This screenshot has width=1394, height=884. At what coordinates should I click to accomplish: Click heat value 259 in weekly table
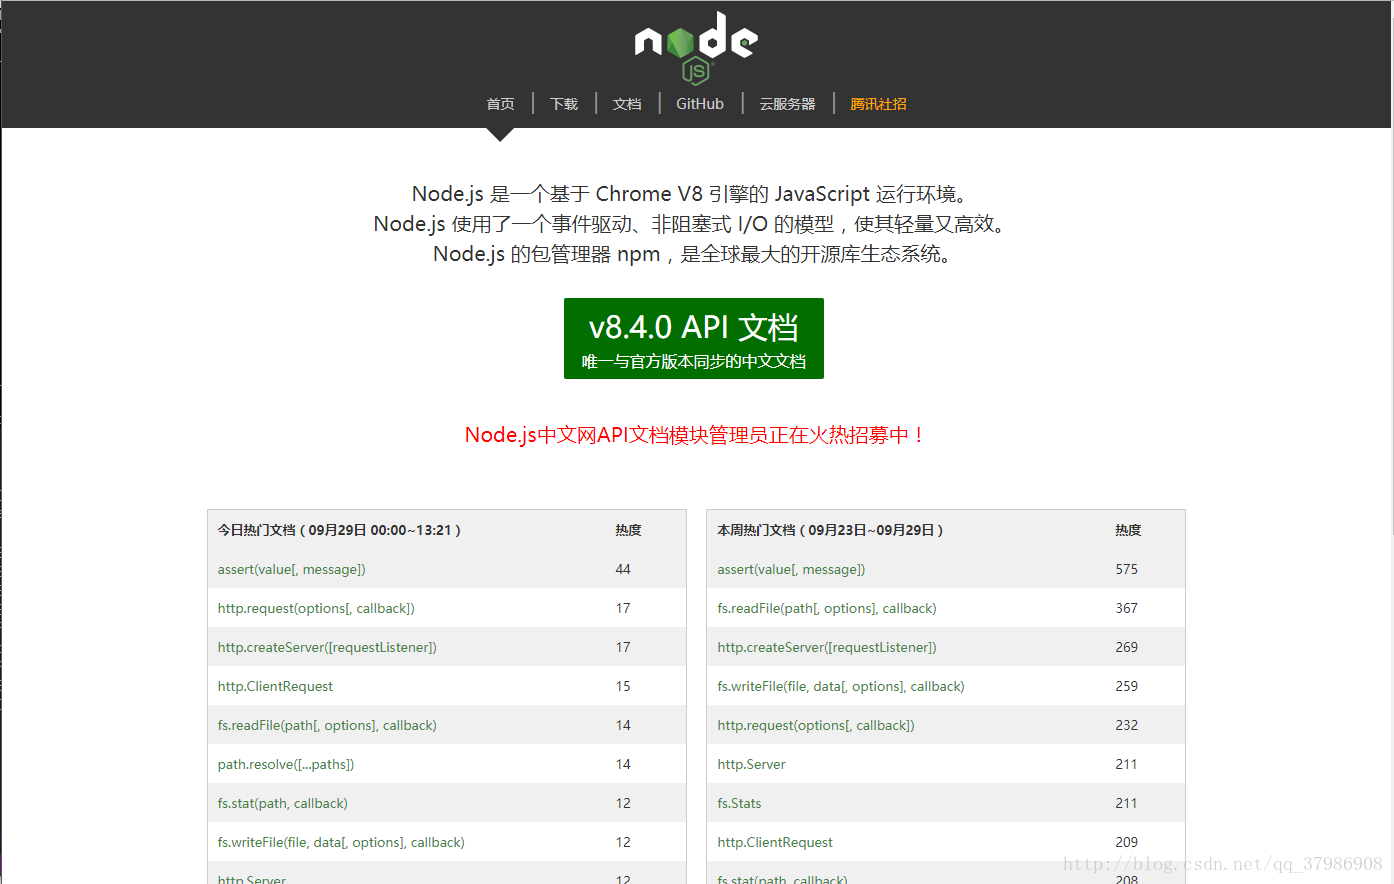pos(1127,686)
